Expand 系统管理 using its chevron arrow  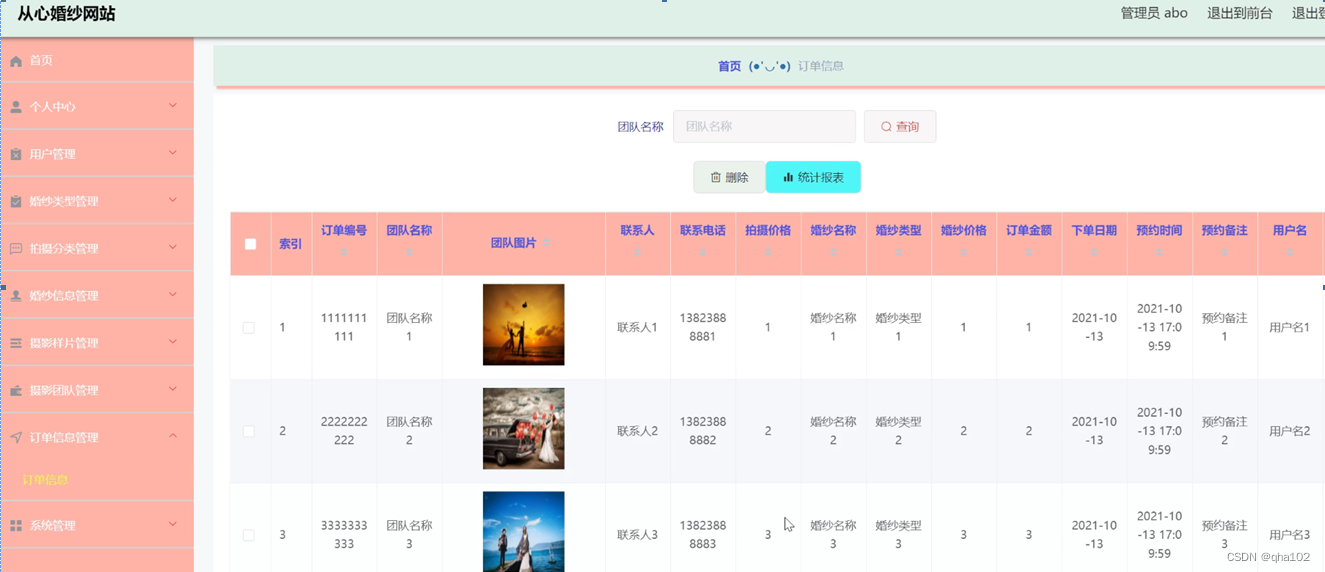pos(173,524)
